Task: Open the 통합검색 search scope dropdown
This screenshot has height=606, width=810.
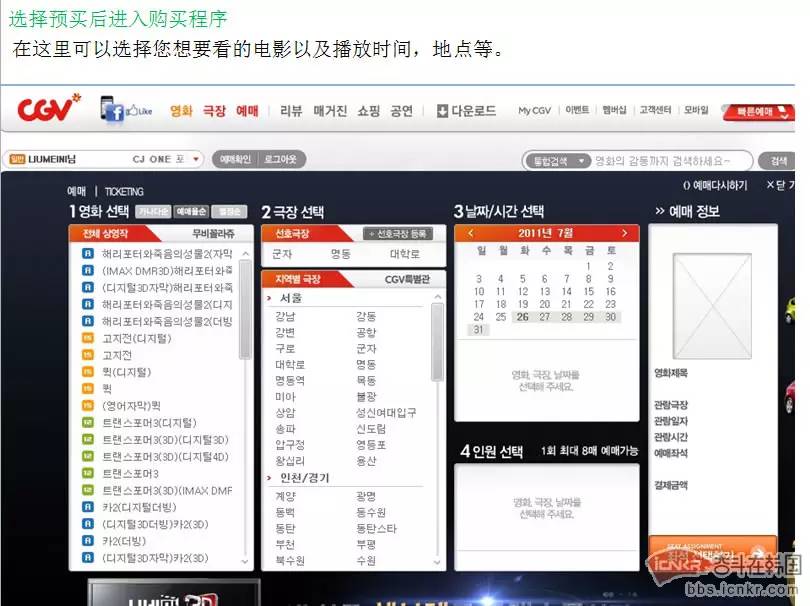Action: pyautogui.click(x=559, y=160)
